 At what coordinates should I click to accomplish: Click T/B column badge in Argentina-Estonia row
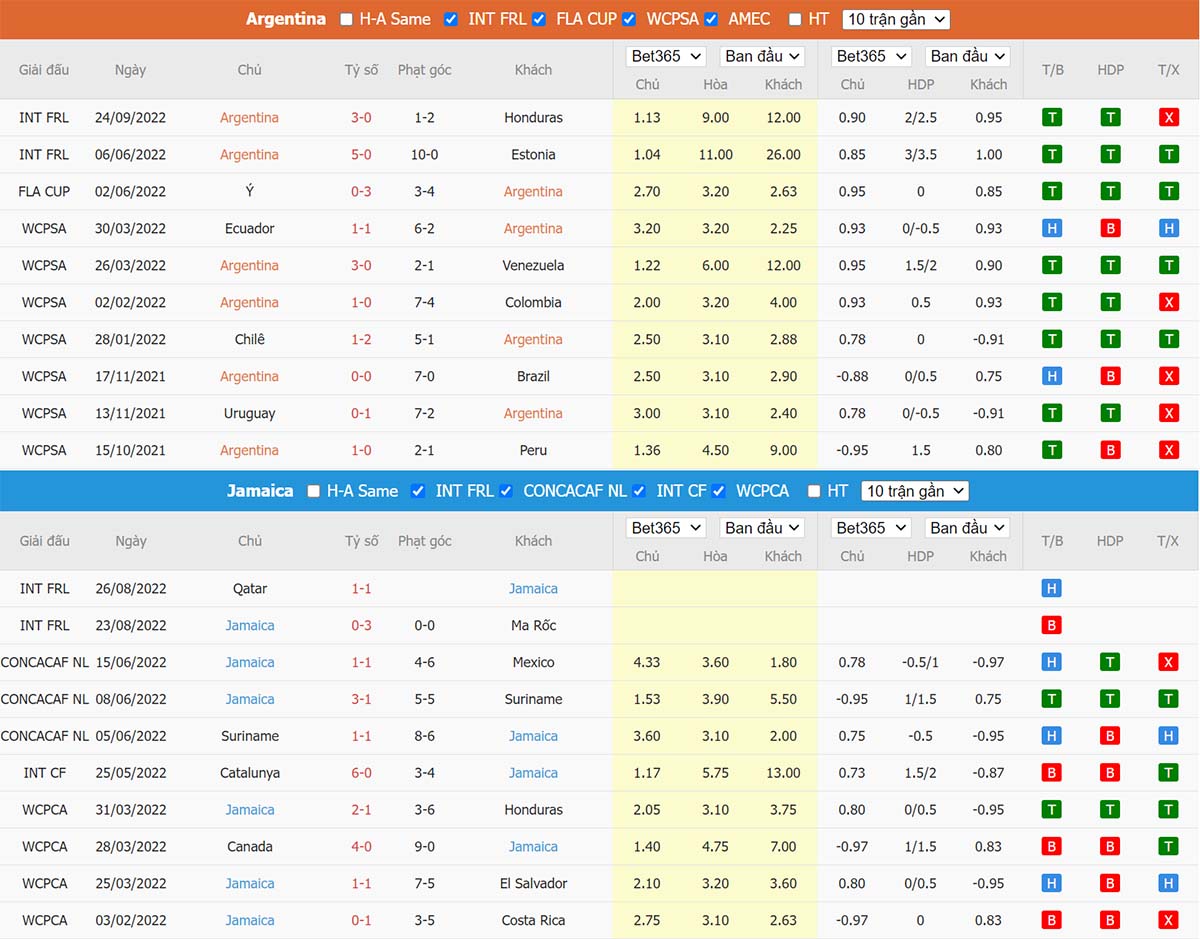(x=1051, y=155)
